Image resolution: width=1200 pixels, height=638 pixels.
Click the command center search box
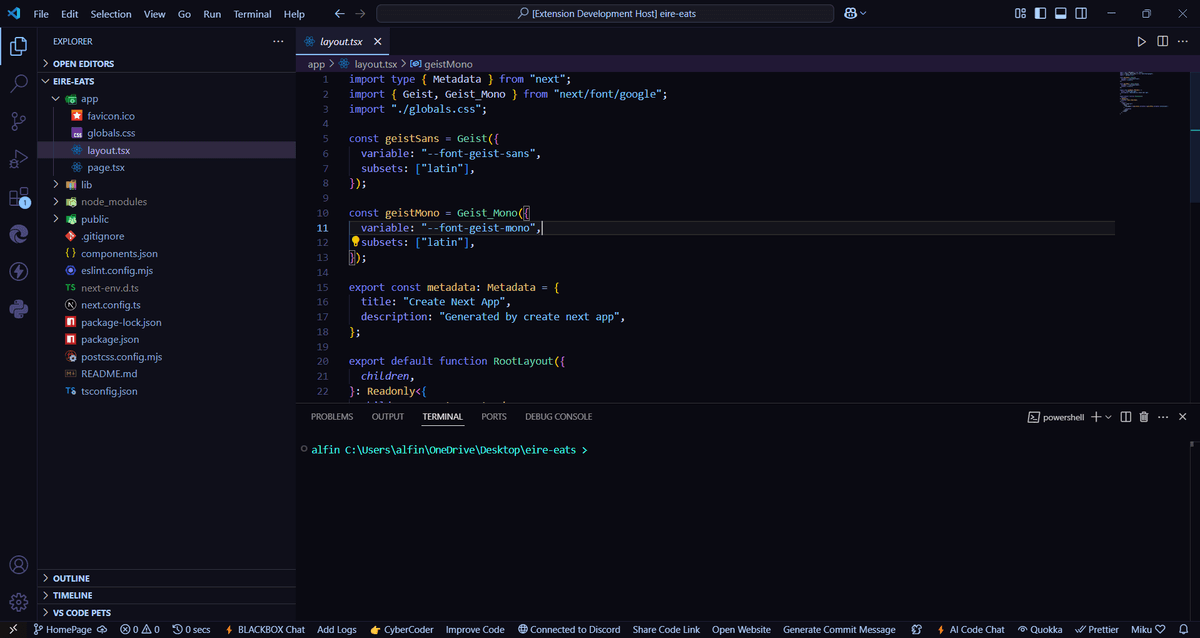click(605, 14)
